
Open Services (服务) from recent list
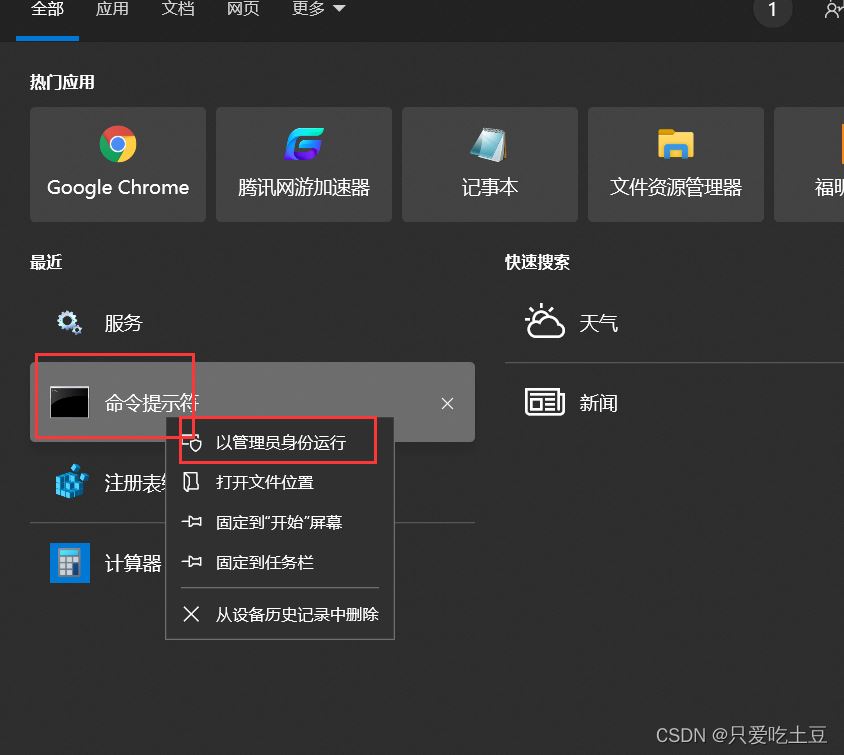click(x=123, y=323)
